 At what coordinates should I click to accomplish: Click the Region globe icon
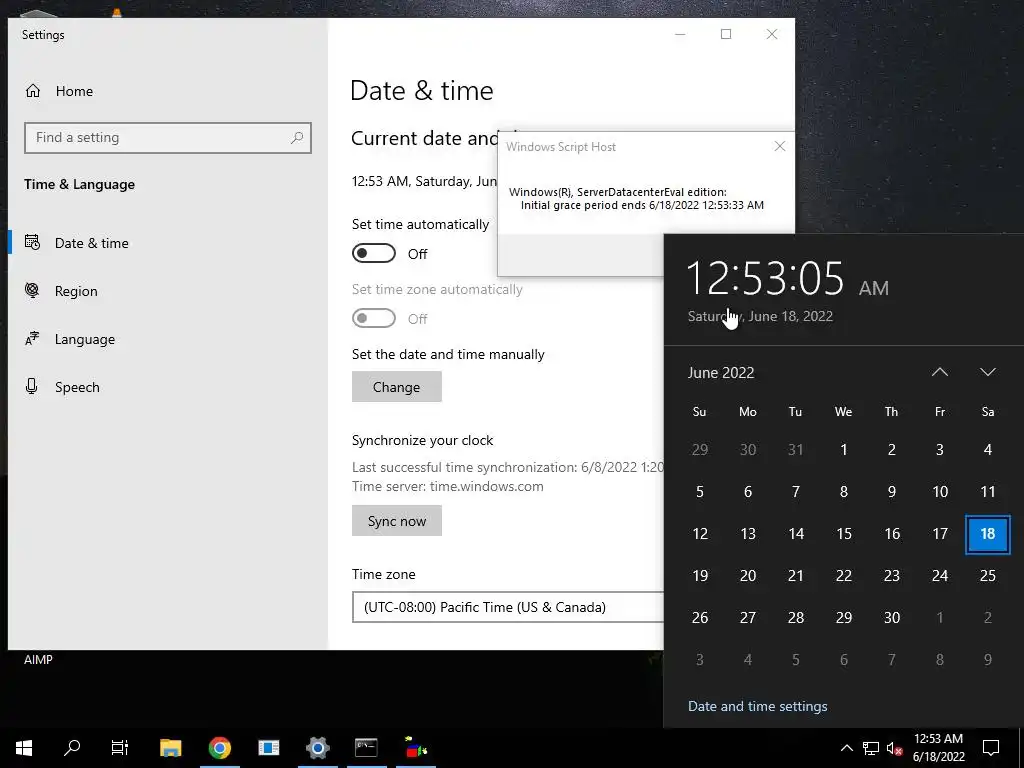click(32, 290)
